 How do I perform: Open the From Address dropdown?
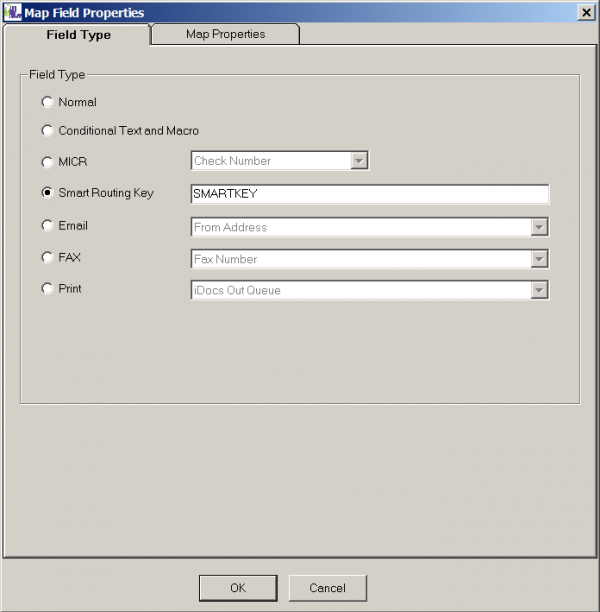540,227
